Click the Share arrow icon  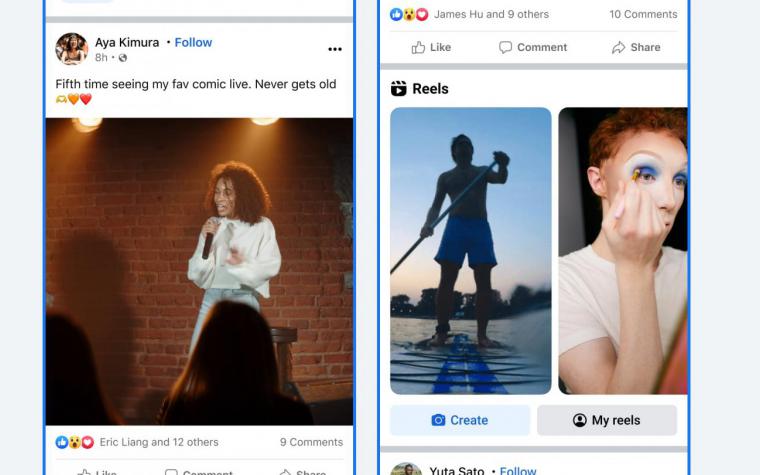(618, 48)
